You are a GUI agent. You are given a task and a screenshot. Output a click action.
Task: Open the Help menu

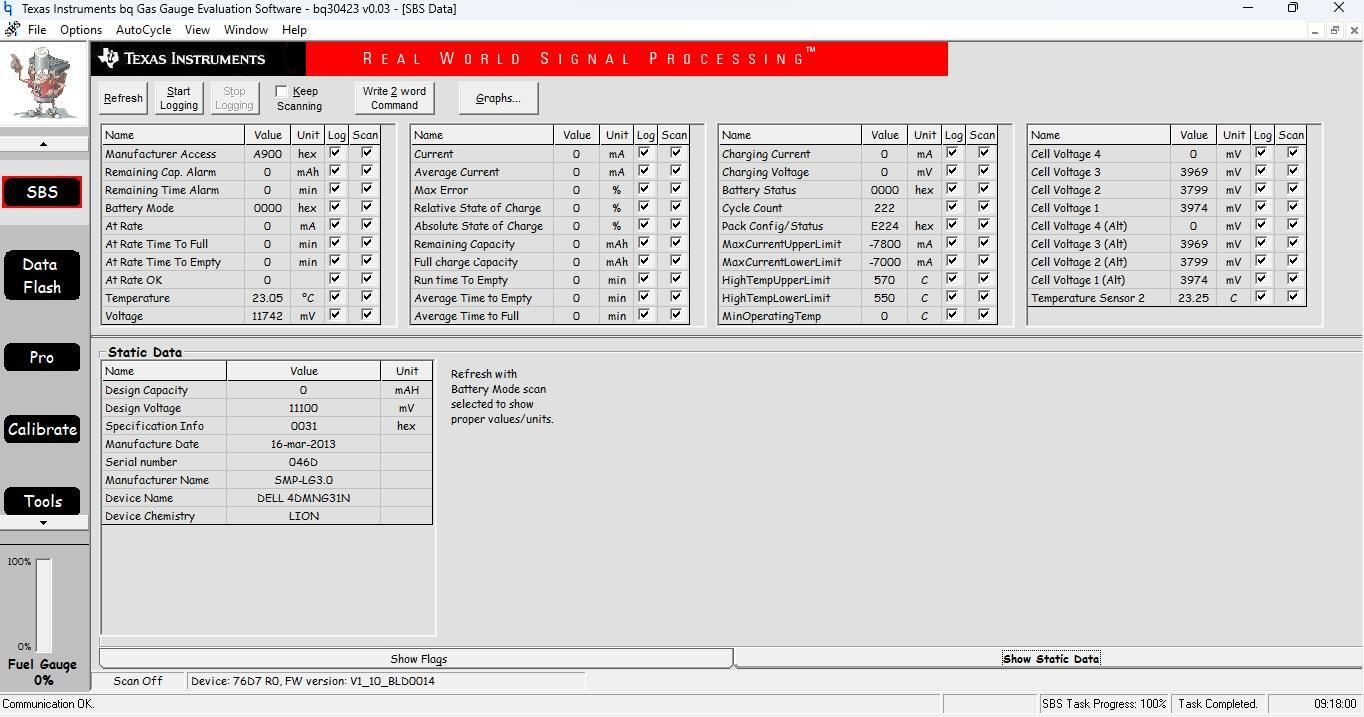[x=294, y=30]
